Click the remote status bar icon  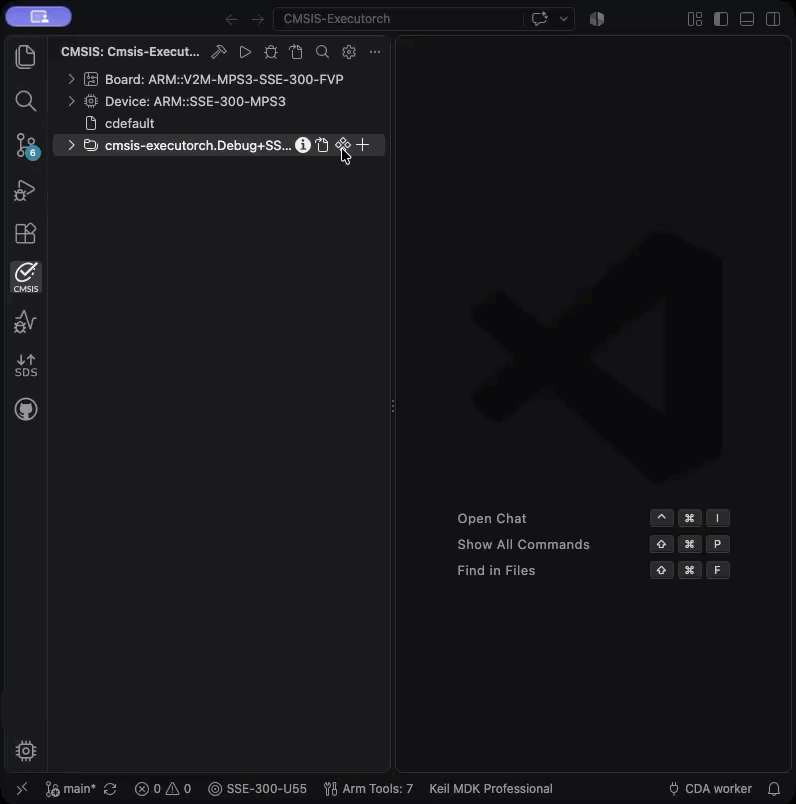pos(22,788)
